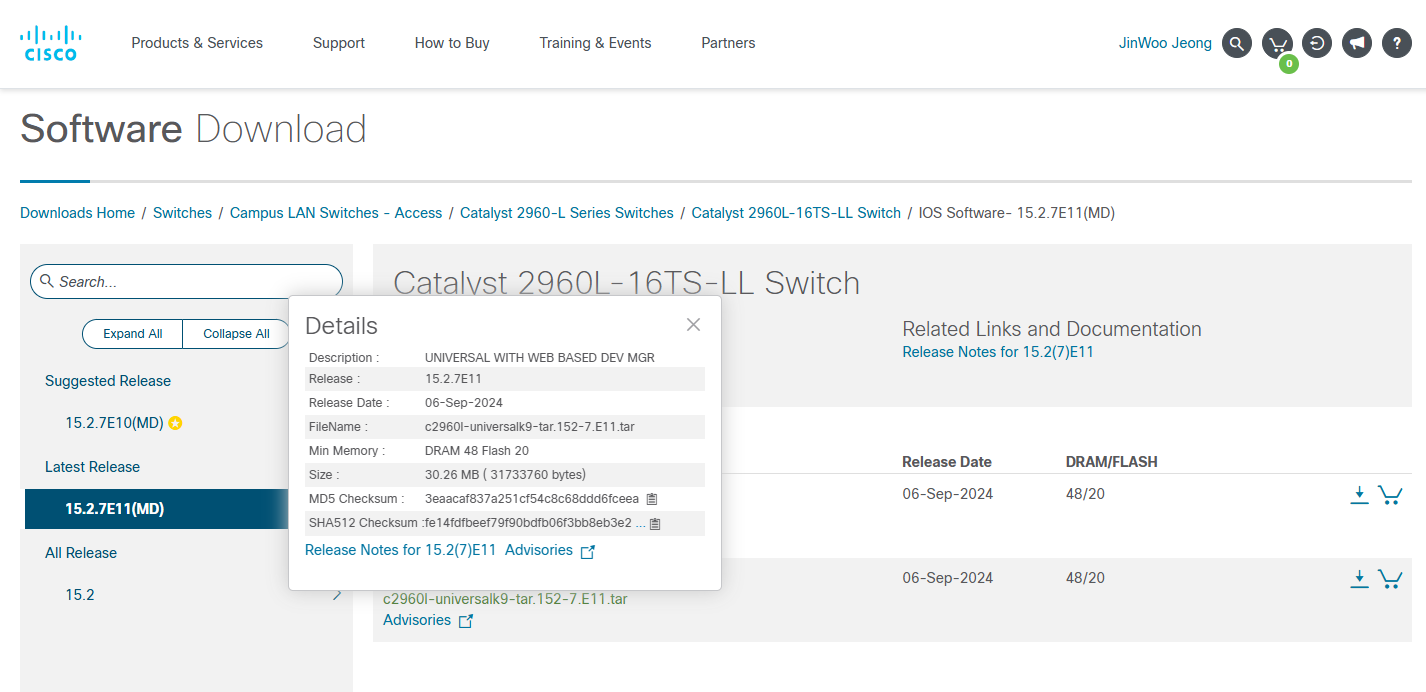Image resolution: width=1426 pixels, height=692 pixels.
Task: Copy the SHA512 checksum with clipboard icon
Action: pyautogui.click(x=655, y=523)
